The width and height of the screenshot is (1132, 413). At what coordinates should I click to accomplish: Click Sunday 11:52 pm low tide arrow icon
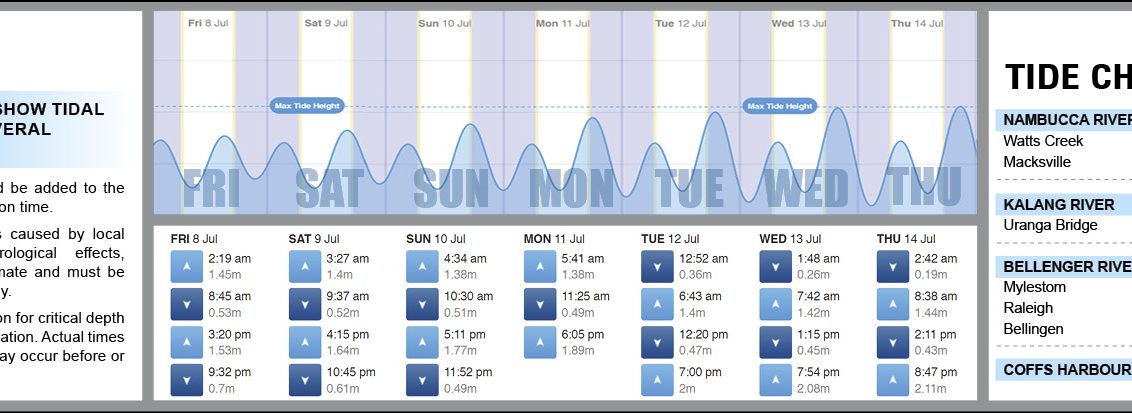pos(422,380)
